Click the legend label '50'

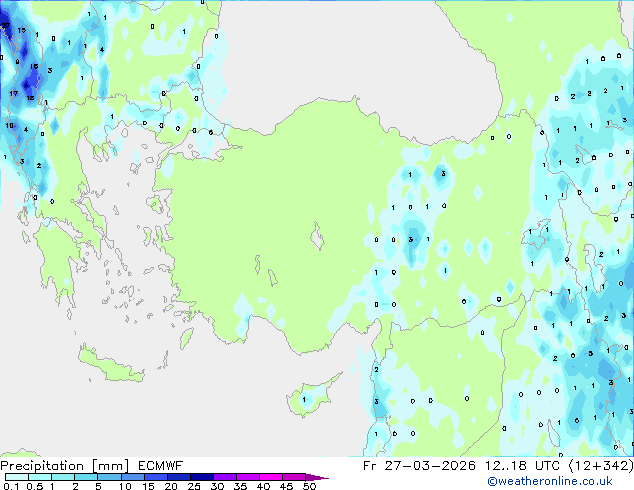click(310, 486)
